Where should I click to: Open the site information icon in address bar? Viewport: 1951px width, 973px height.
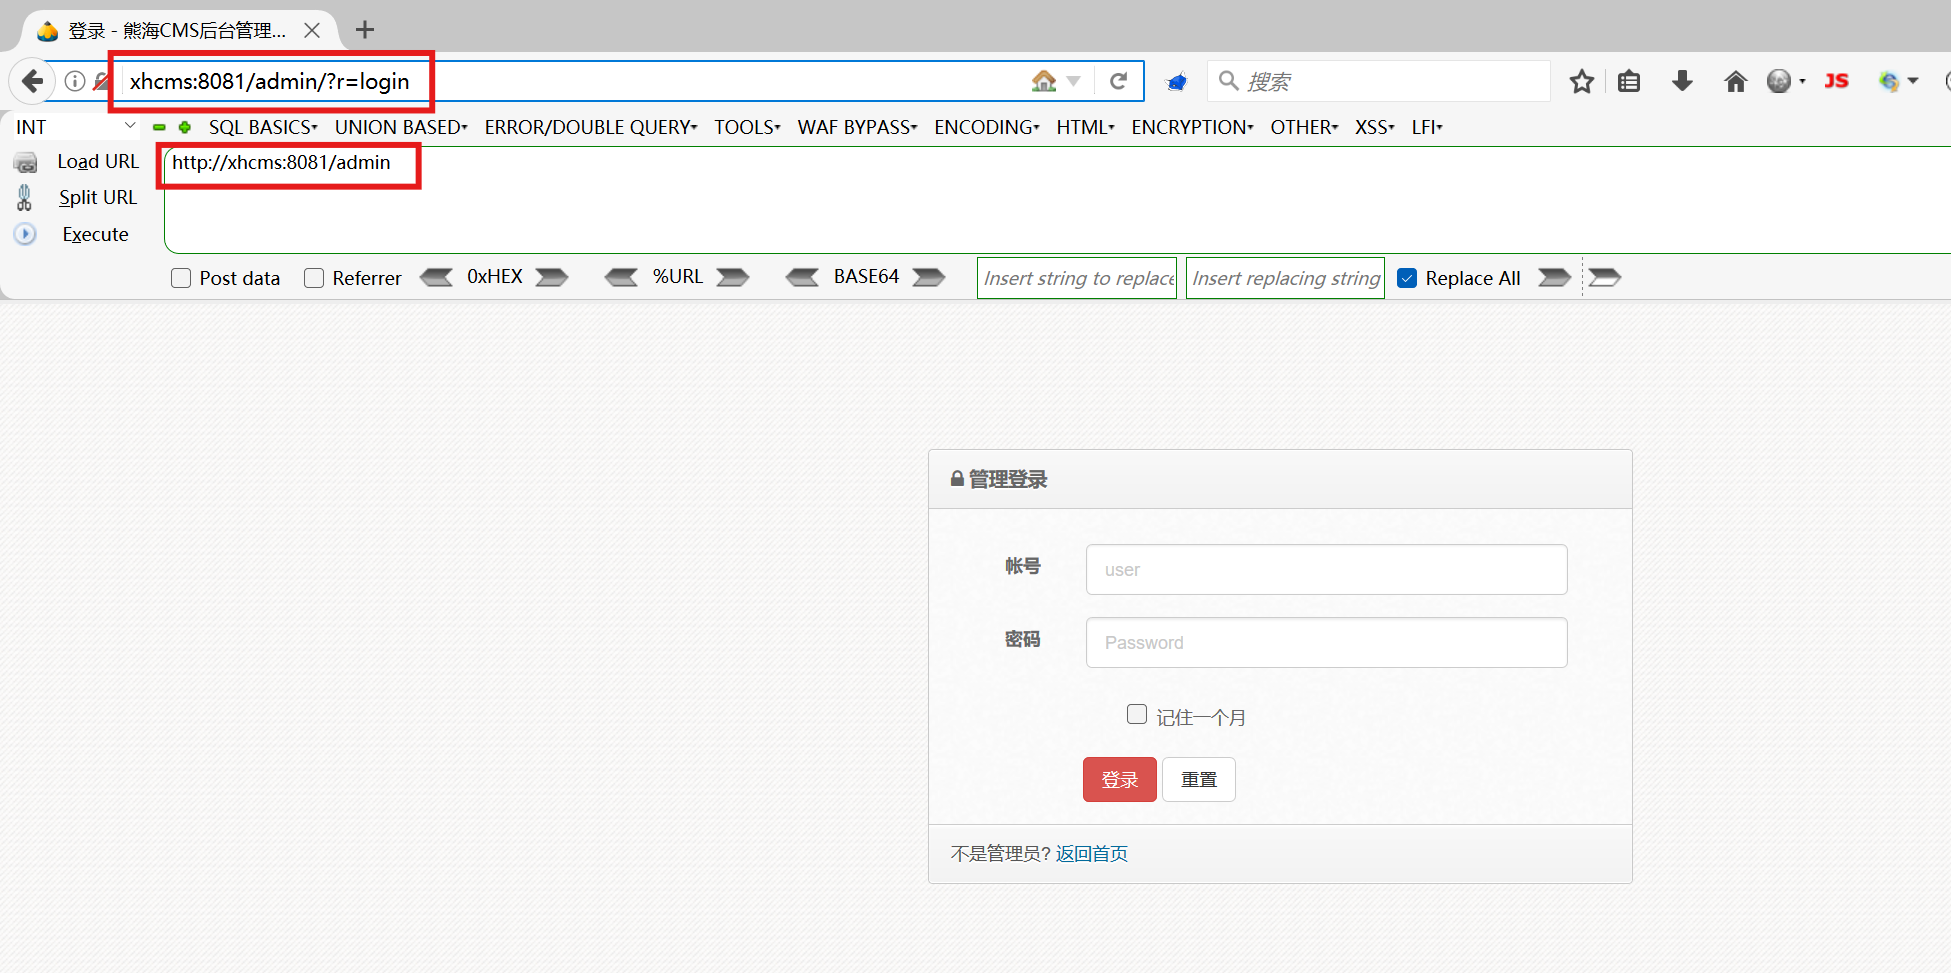click(x=75, y=81)
